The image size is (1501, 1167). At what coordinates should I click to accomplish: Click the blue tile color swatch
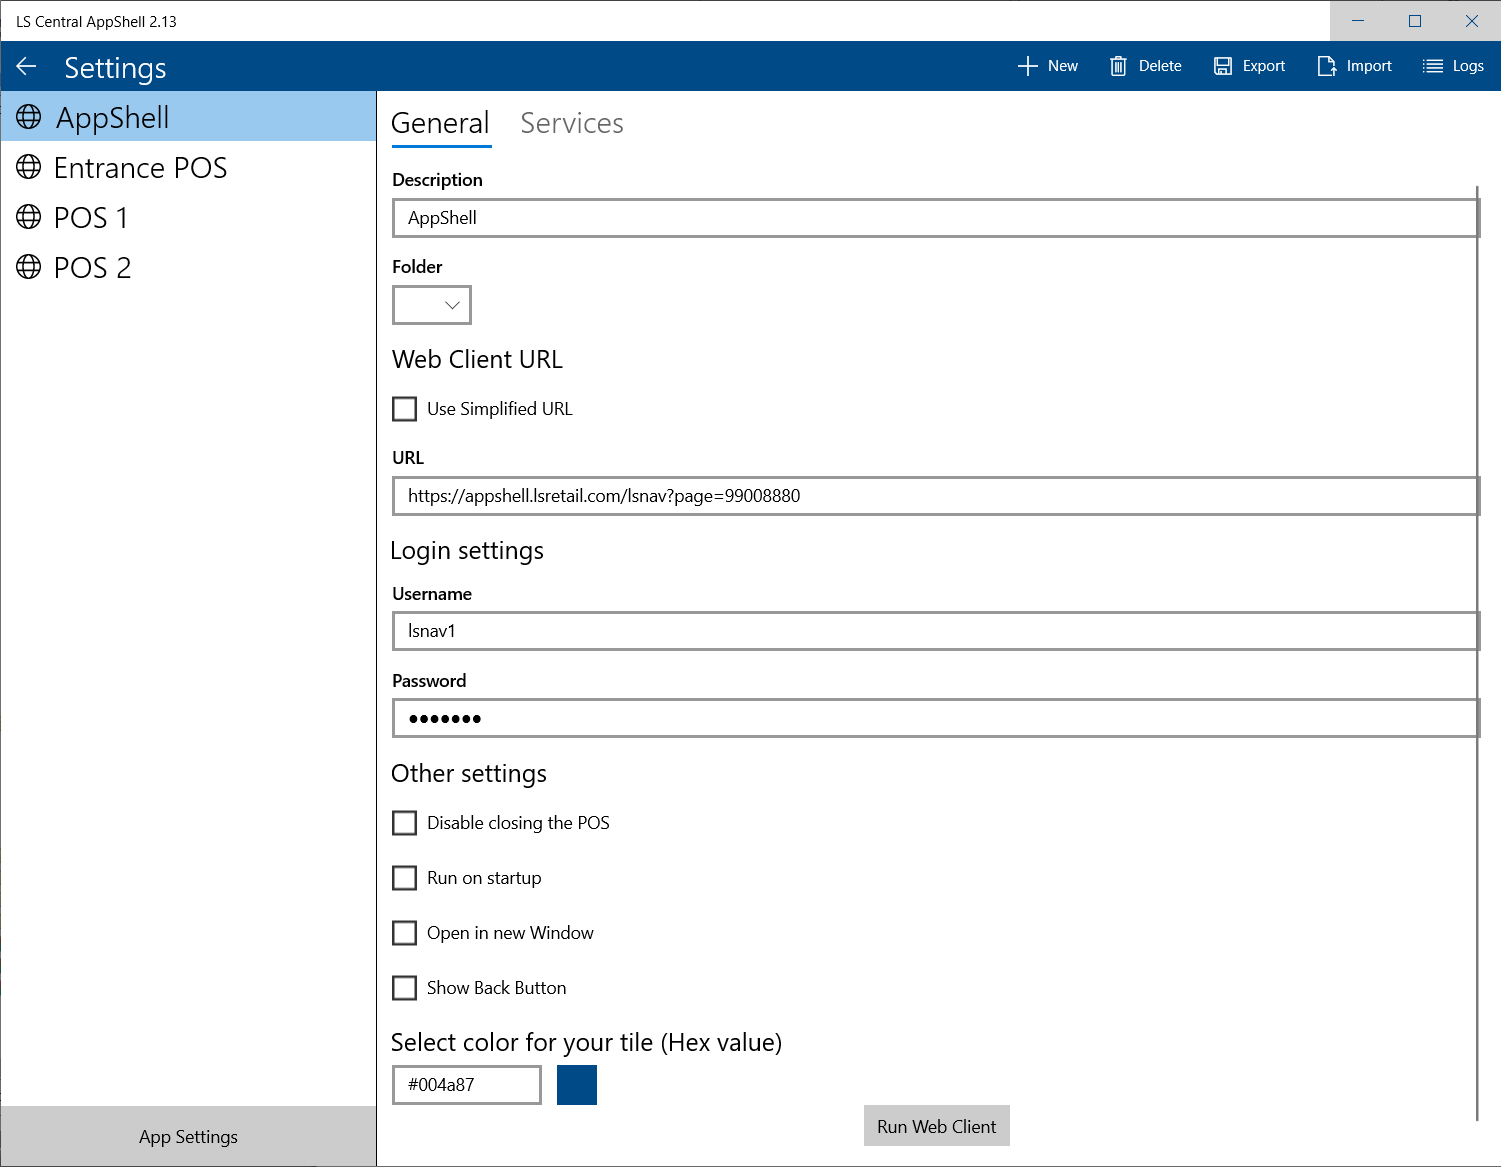coord(577,1085)
